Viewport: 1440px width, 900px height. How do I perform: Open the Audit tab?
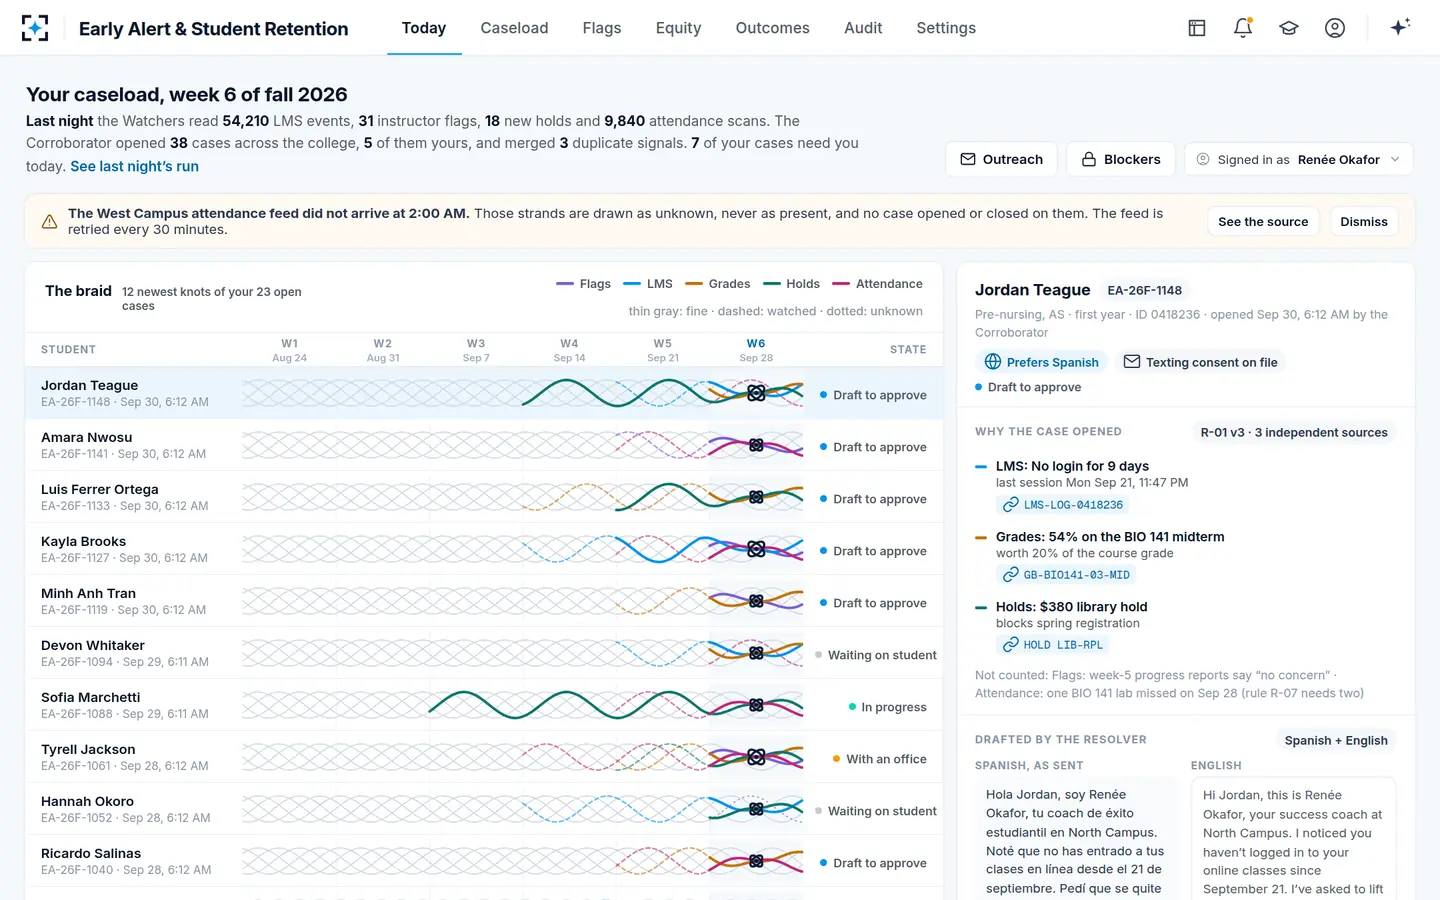pos(863,28)
